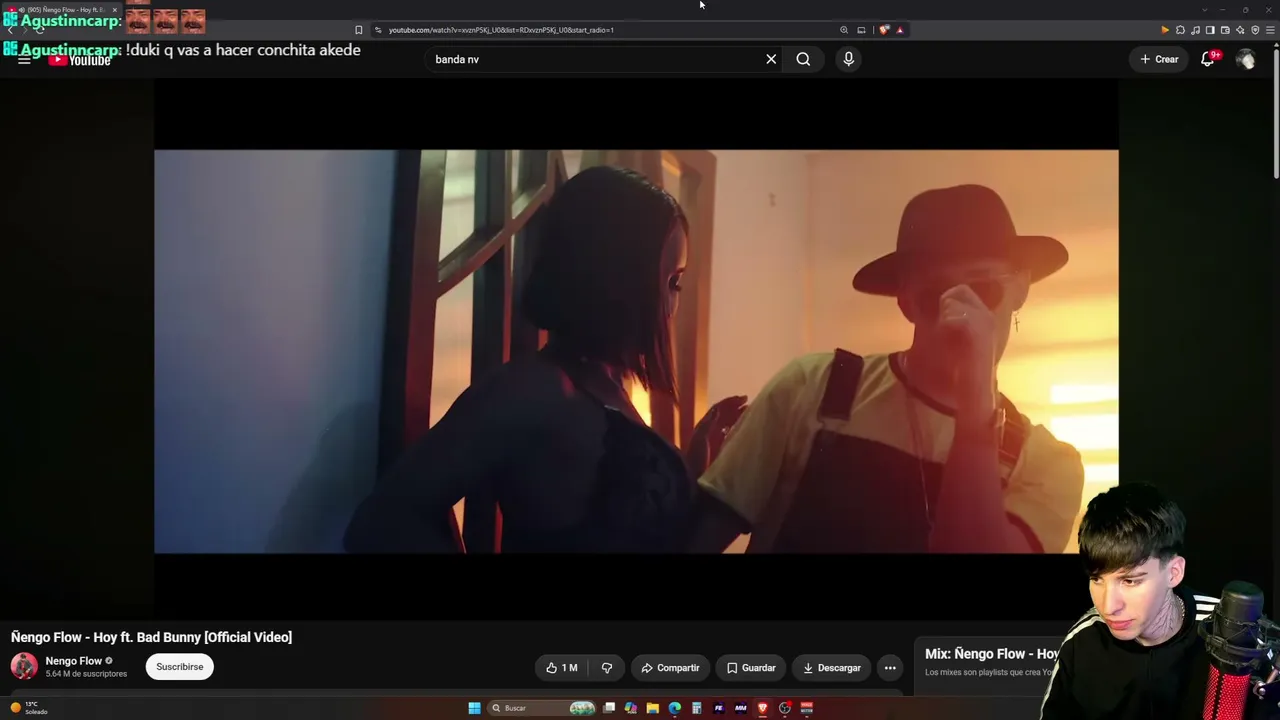Open the browser sidebar panel icon

point(1210,30)
